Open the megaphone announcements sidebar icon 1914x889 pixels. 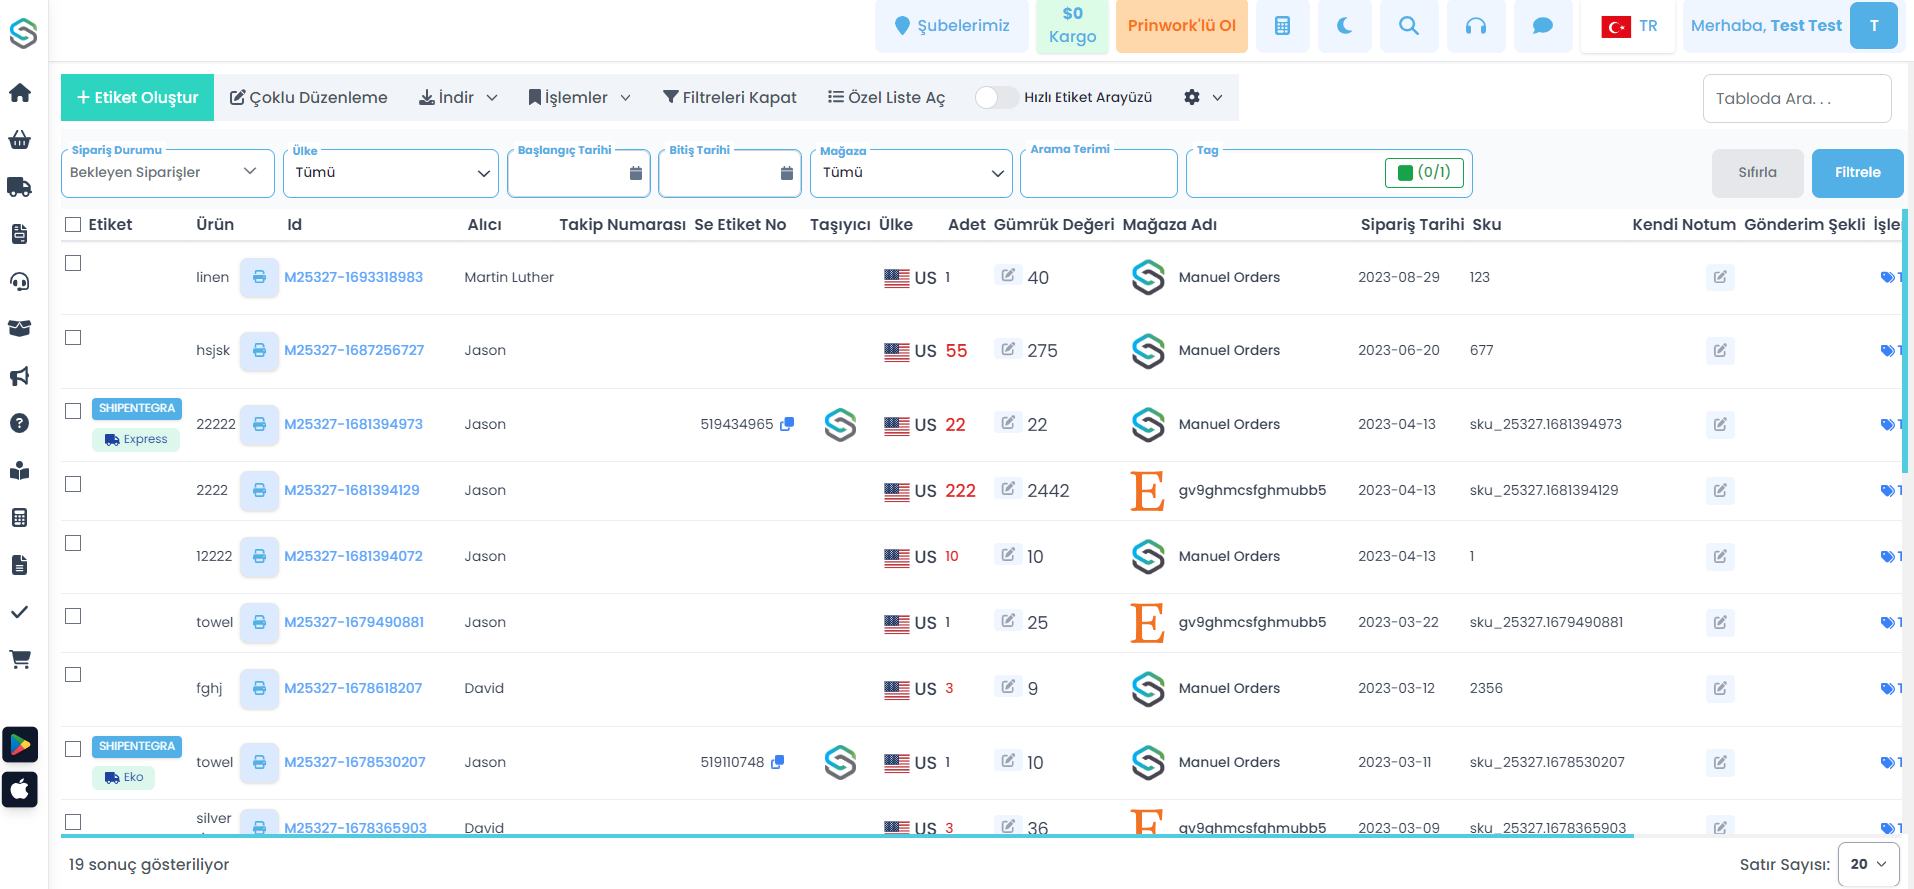(x=20, y=376)
